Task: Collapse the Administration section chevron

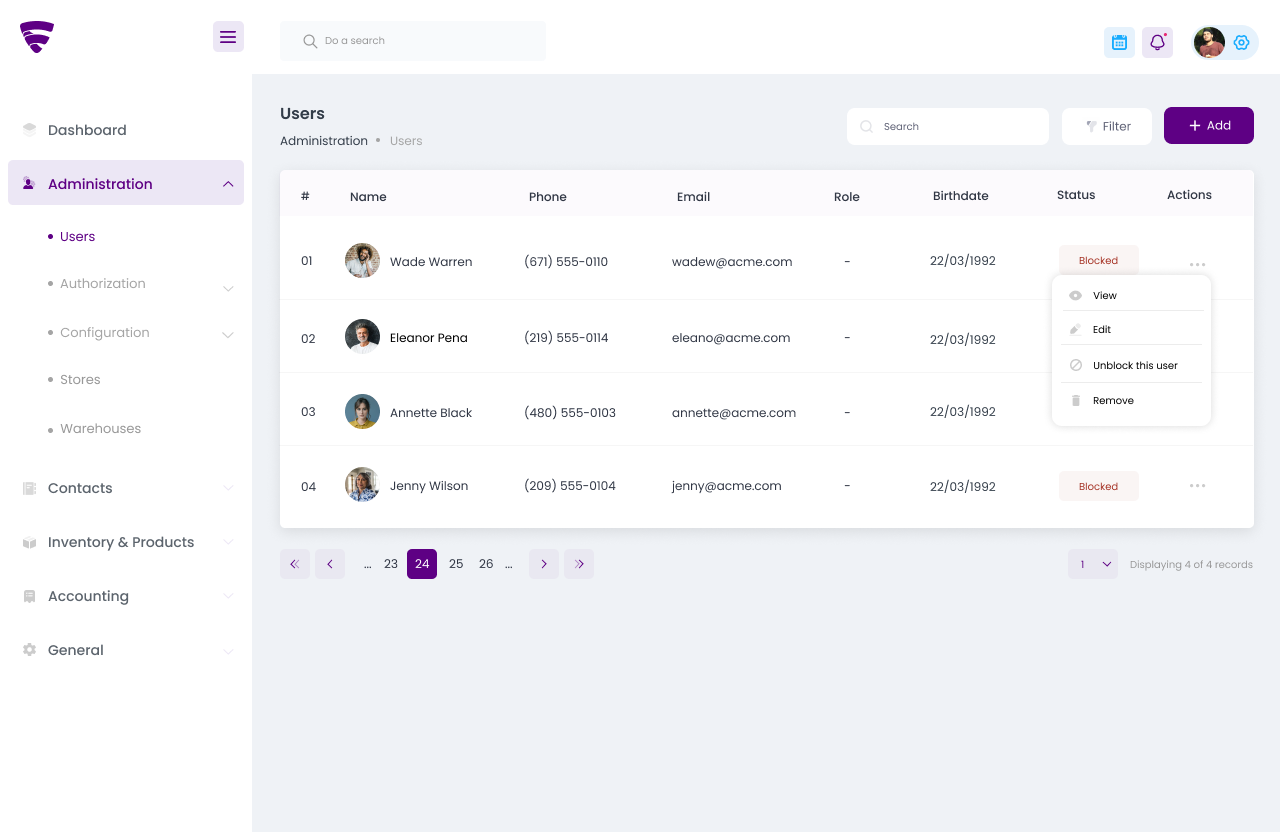Action: pos(228,184)
